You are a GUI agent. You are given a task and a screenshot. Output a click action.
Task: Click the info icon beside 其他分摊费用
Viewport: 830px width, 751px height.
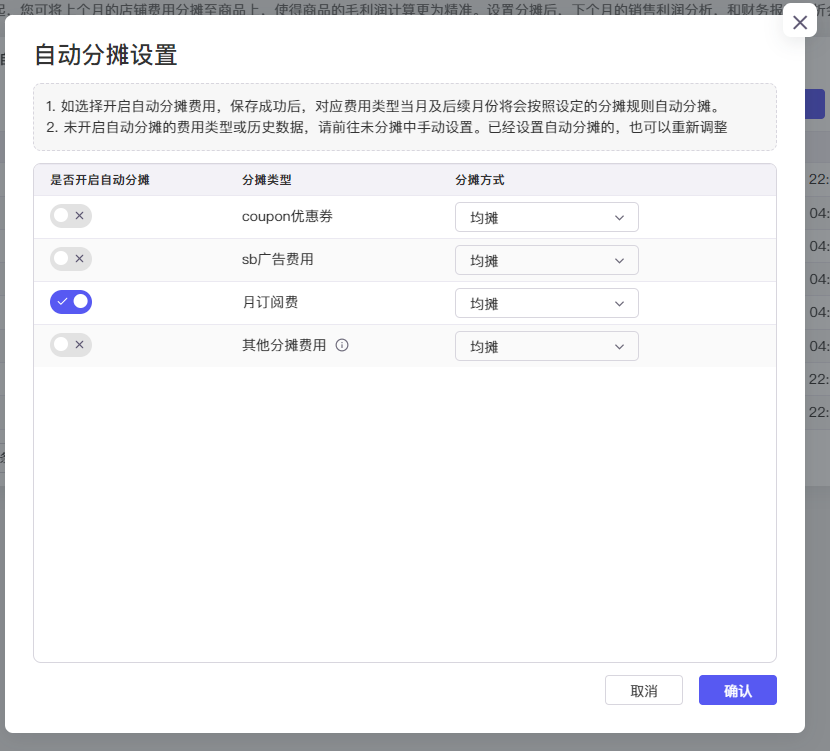[x=342, y=345]
